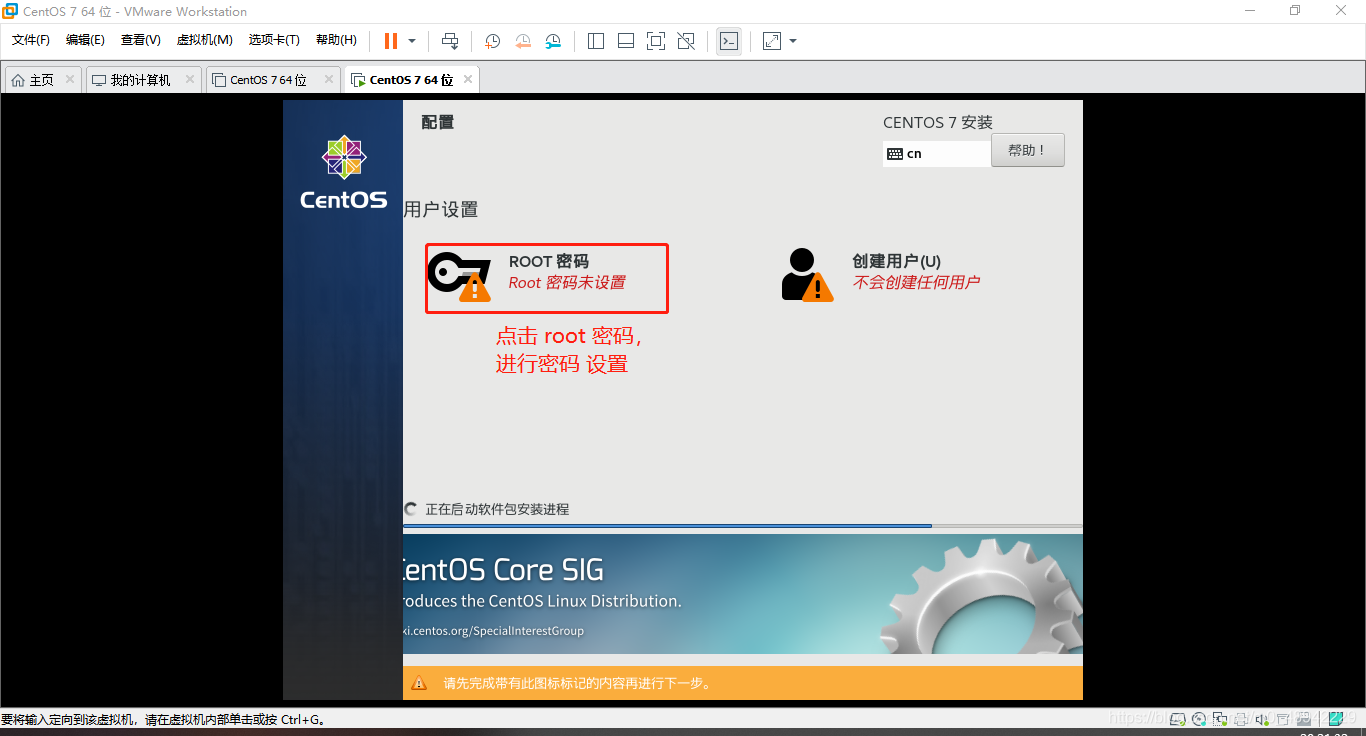This screenshot has width=1366, height=736.
Task: Click the installation progress bar
Action: 742,526
